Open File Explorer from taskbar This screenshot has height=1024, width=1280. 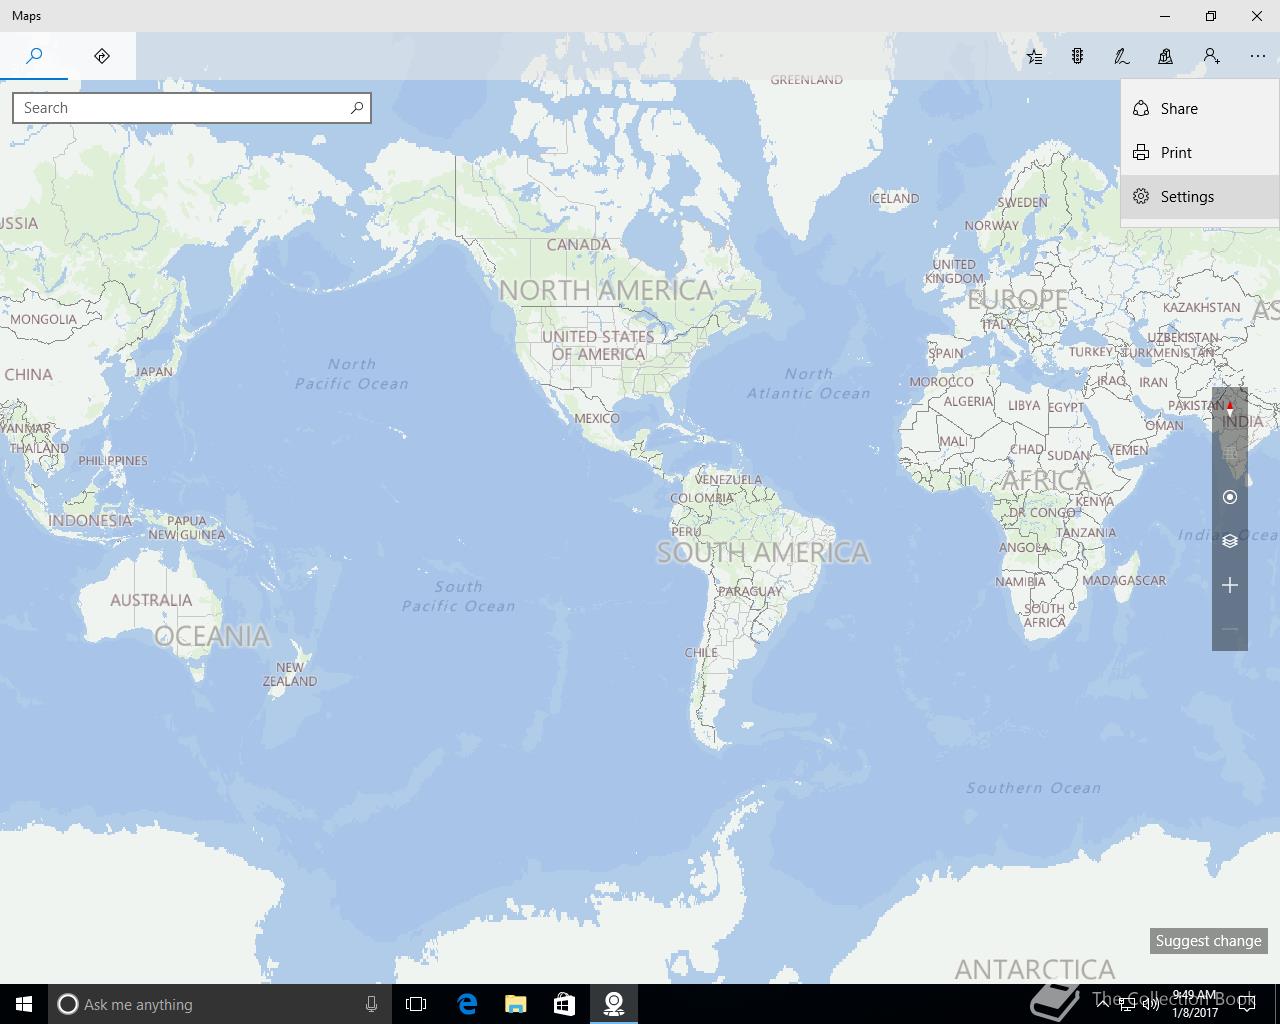point(515,1004)
